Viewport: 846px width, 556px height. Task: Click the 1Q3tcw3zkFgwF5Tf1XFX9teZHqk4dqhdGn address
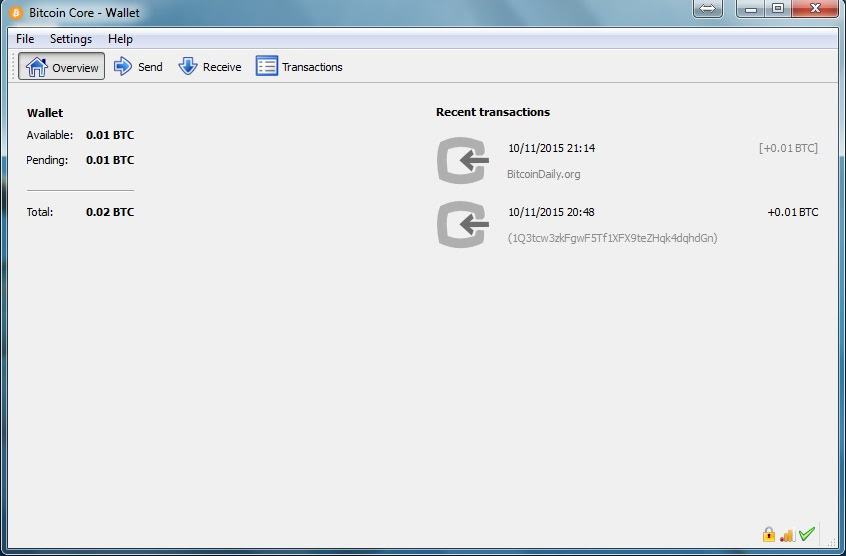coord(612,238)
